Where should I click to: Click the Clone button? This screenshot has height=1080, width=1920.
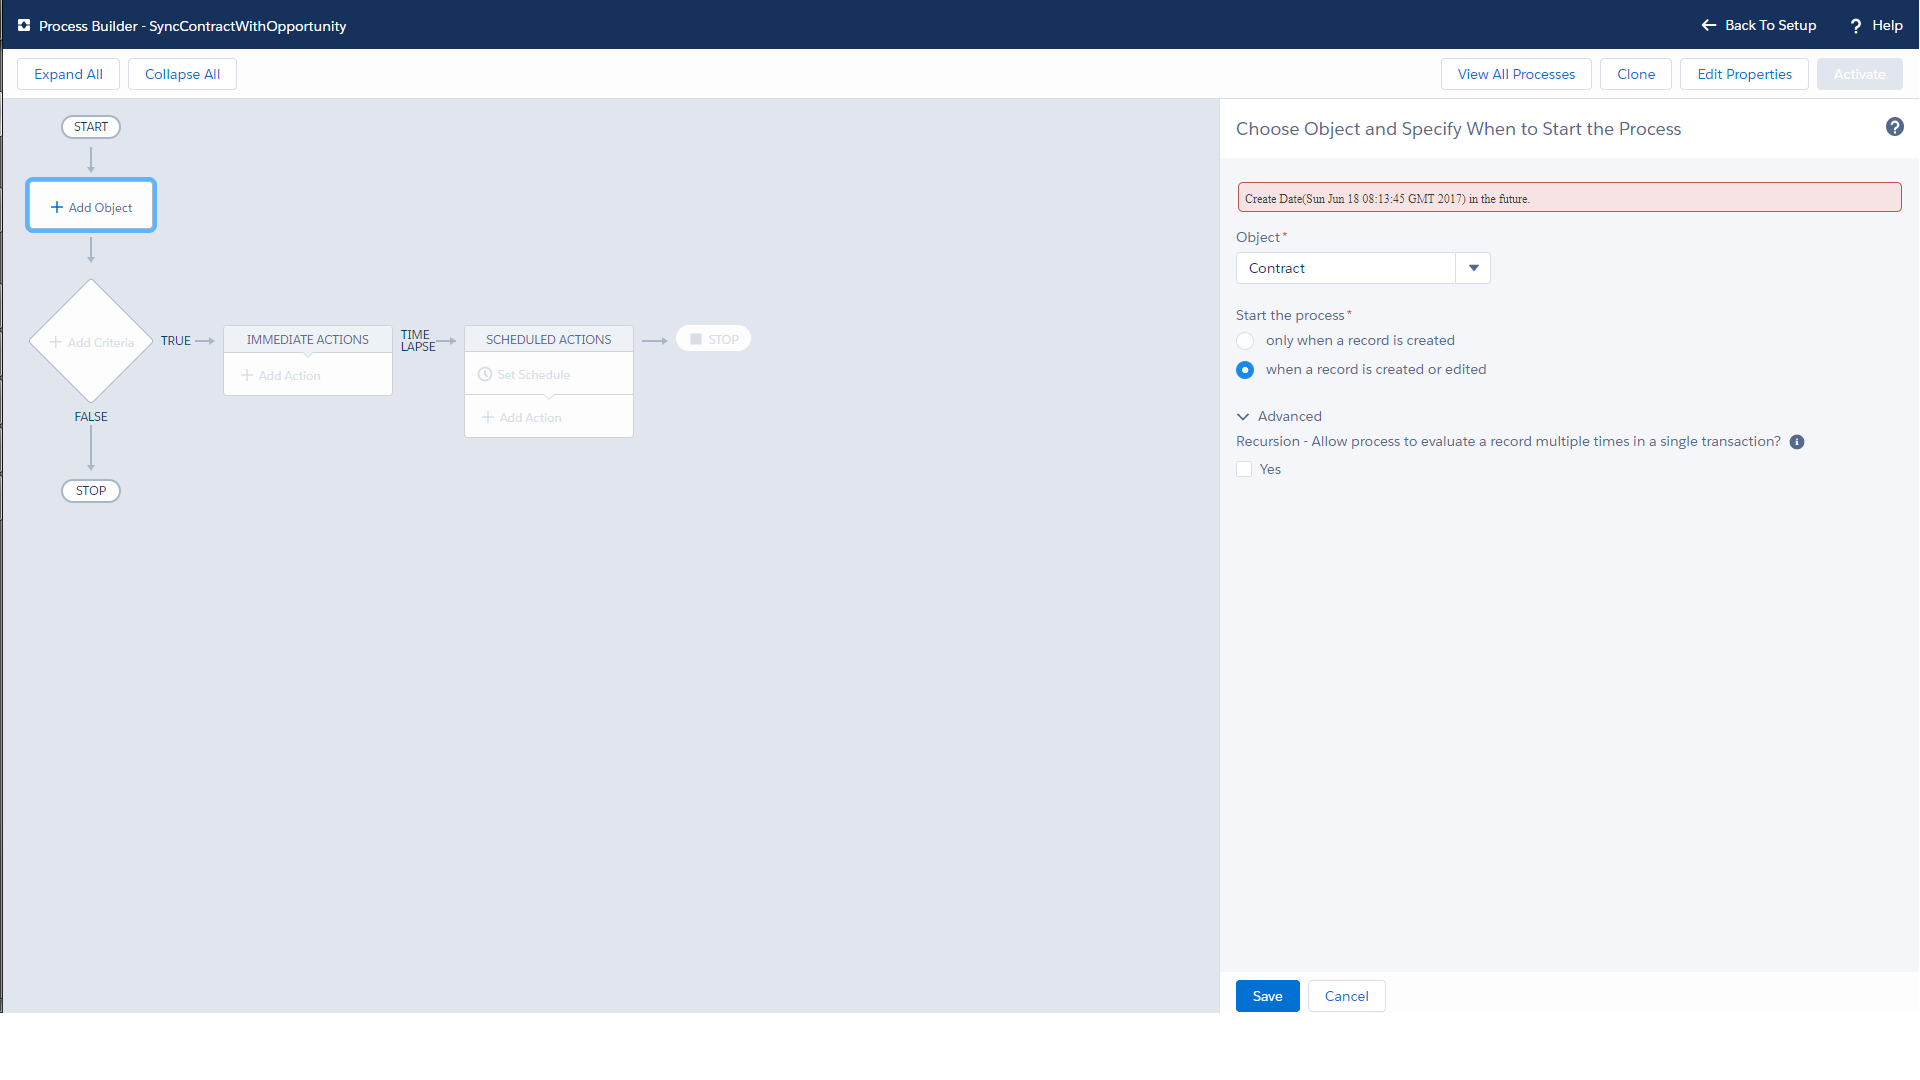pos(1636,74)
